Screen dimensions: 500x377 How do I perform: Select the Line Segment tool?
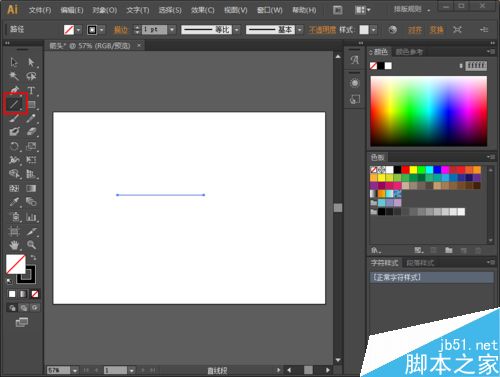click(x=14, y=104)
